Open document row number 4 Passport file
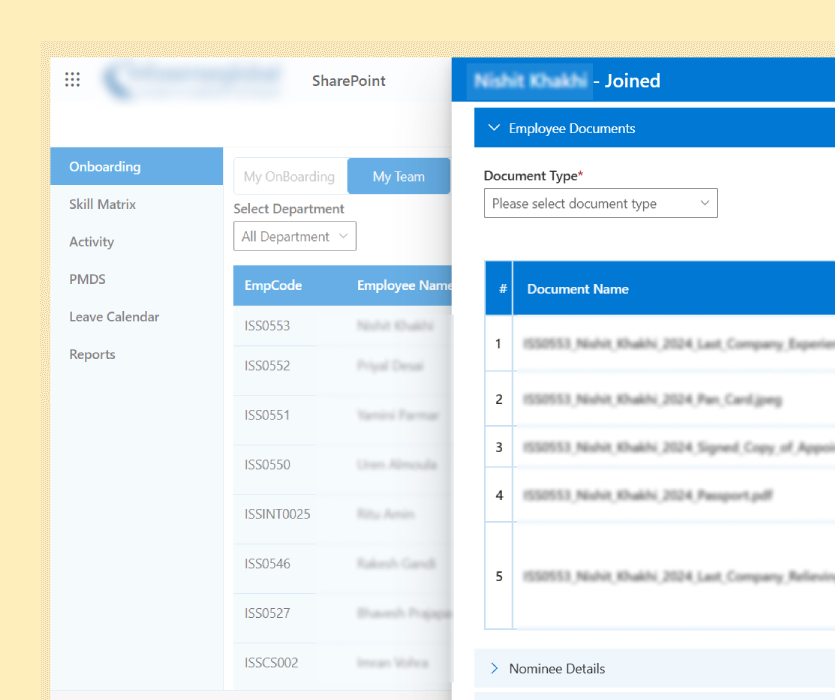Screen dimensions: 835x700 pos(647,495)
